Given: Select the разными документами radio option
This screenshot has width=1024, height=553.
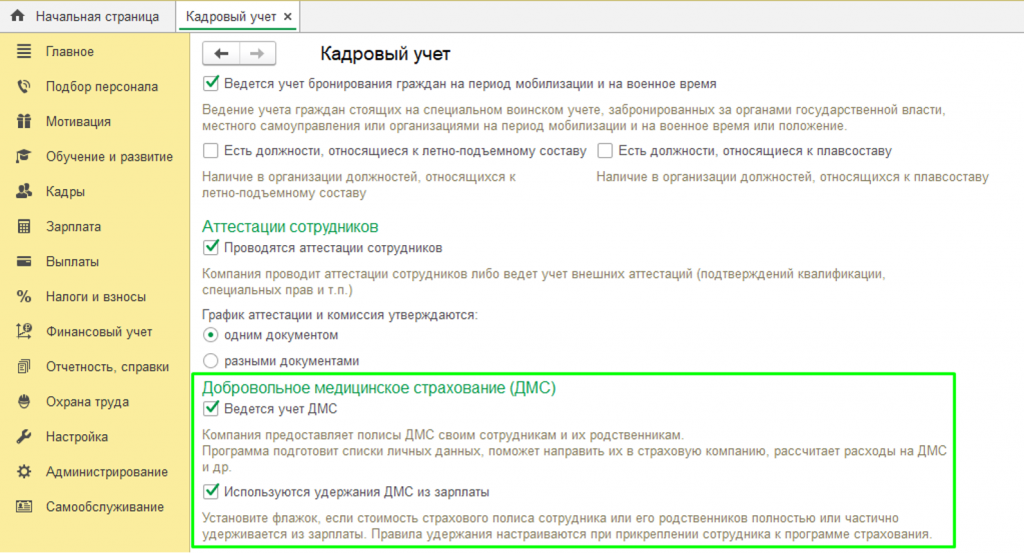Looking at the screenshot, I should point(210,360).
